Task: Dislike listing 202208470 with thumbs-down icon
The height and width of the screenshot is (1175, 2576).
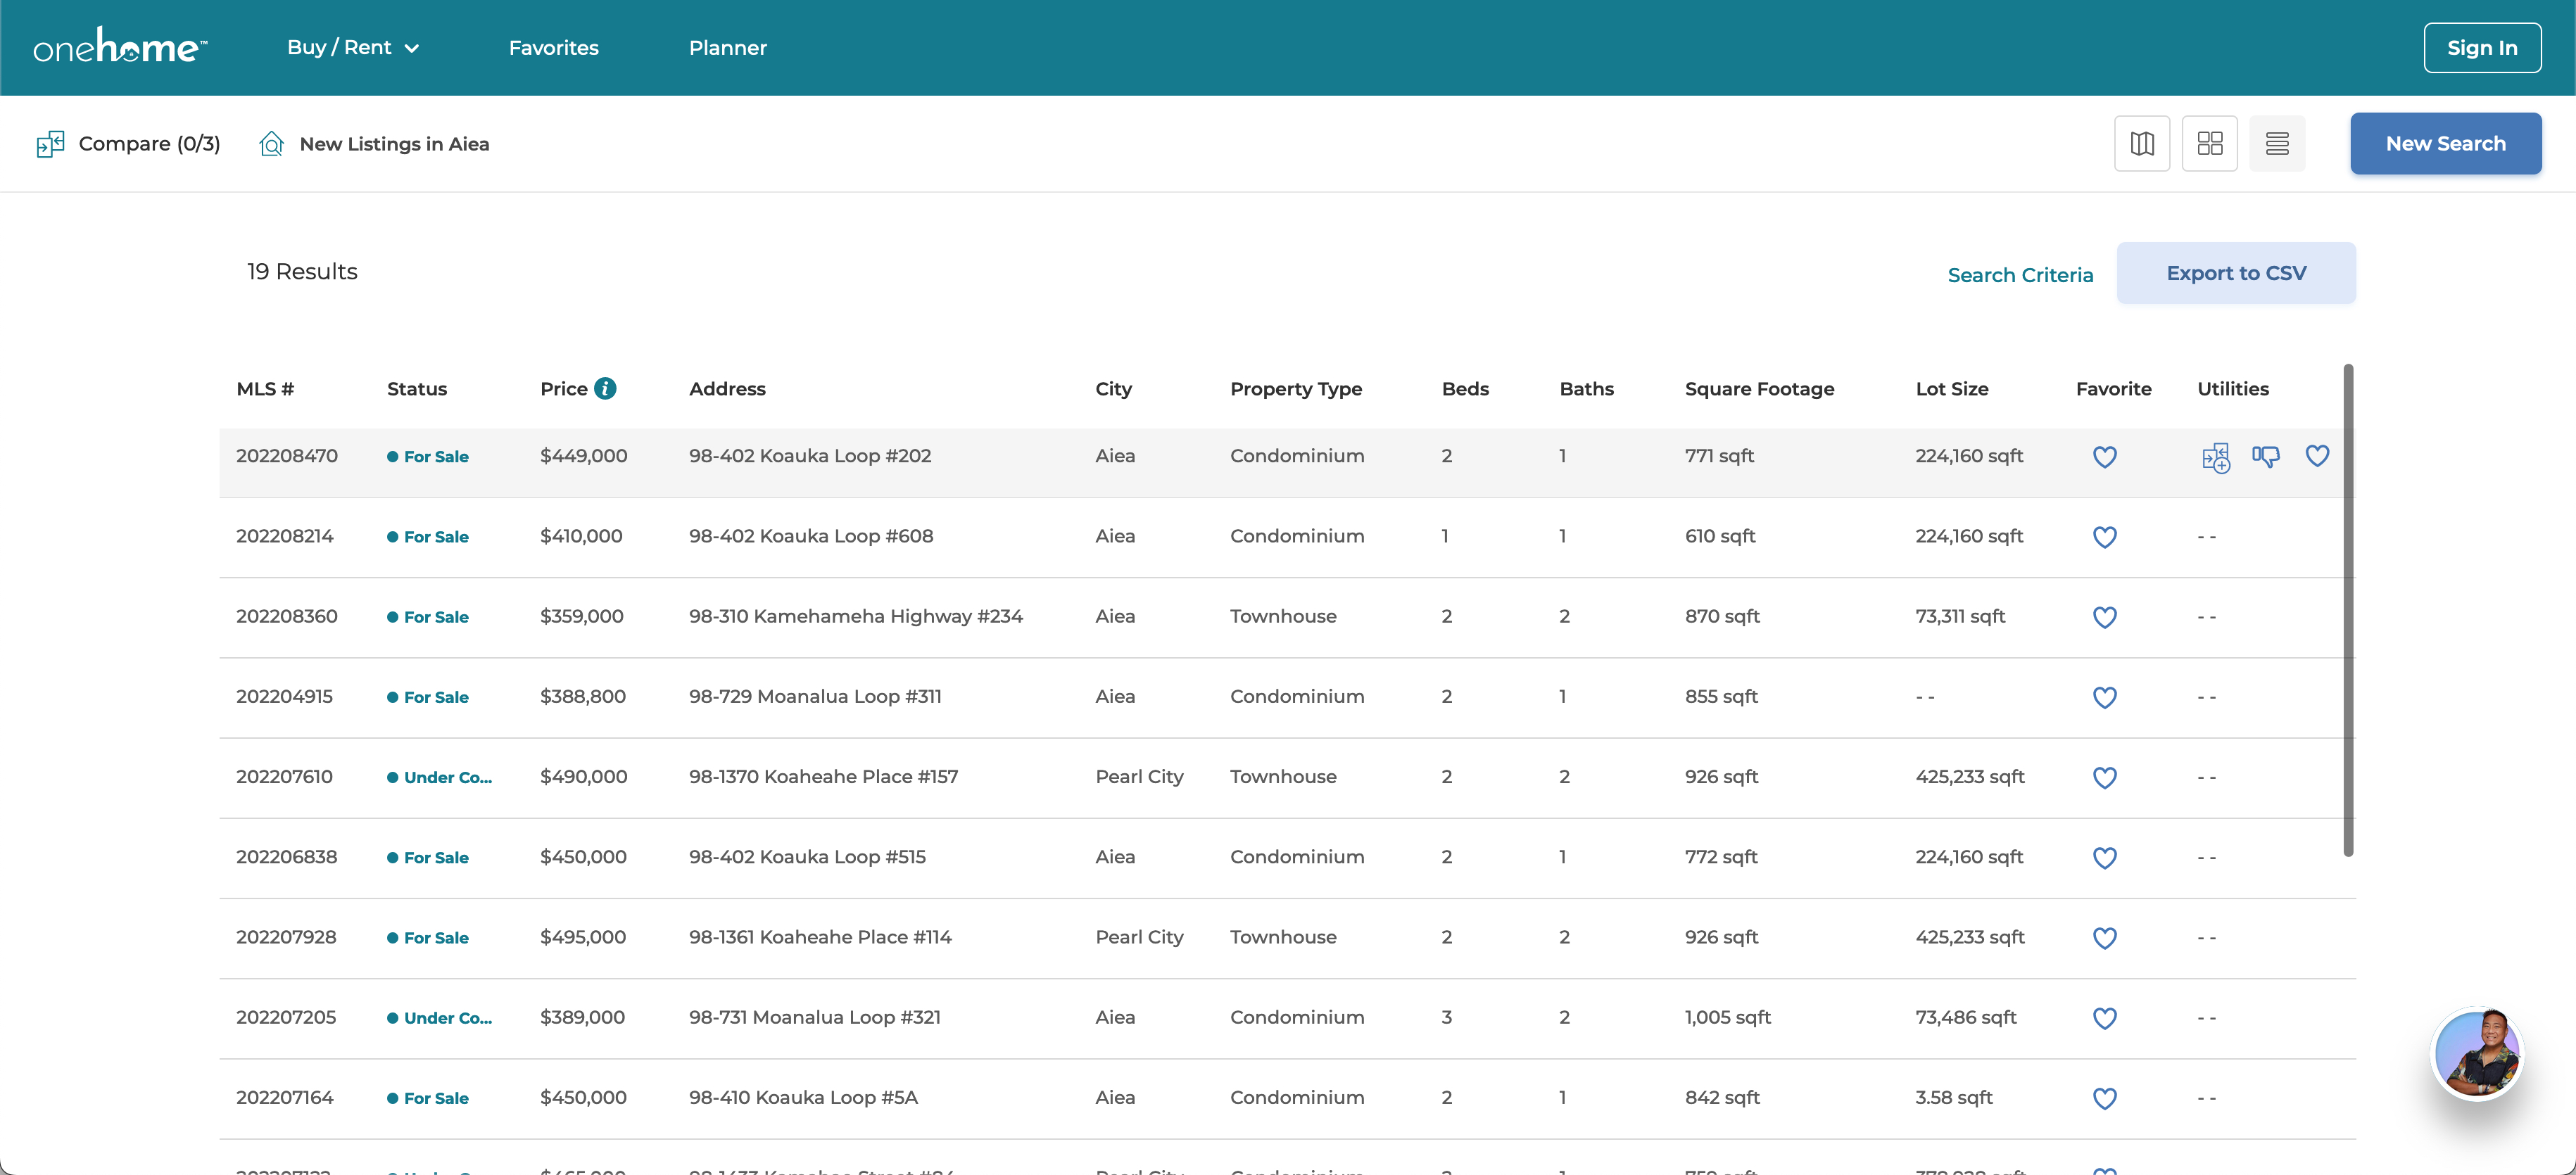Action: [x=2265, y=457]
